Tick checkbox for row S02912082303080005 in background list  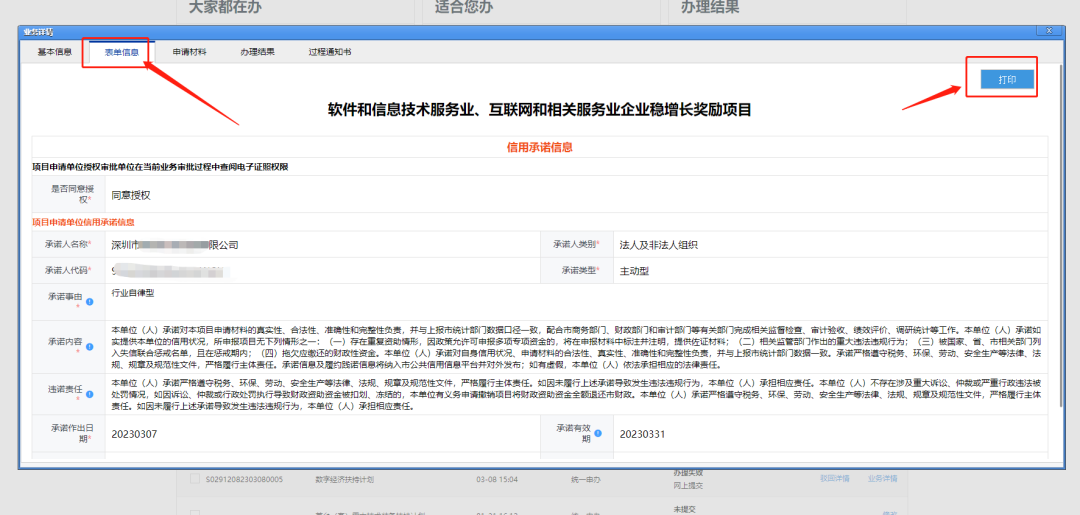click(194, 479)
